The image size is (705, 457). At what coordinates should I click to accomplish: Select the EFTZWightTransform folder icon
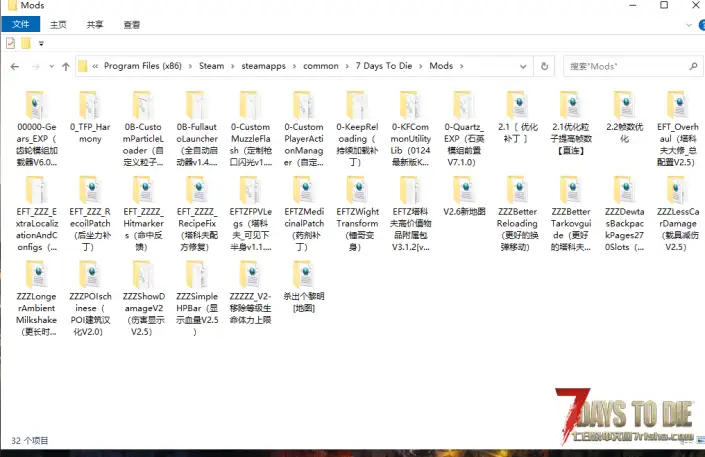357,190
